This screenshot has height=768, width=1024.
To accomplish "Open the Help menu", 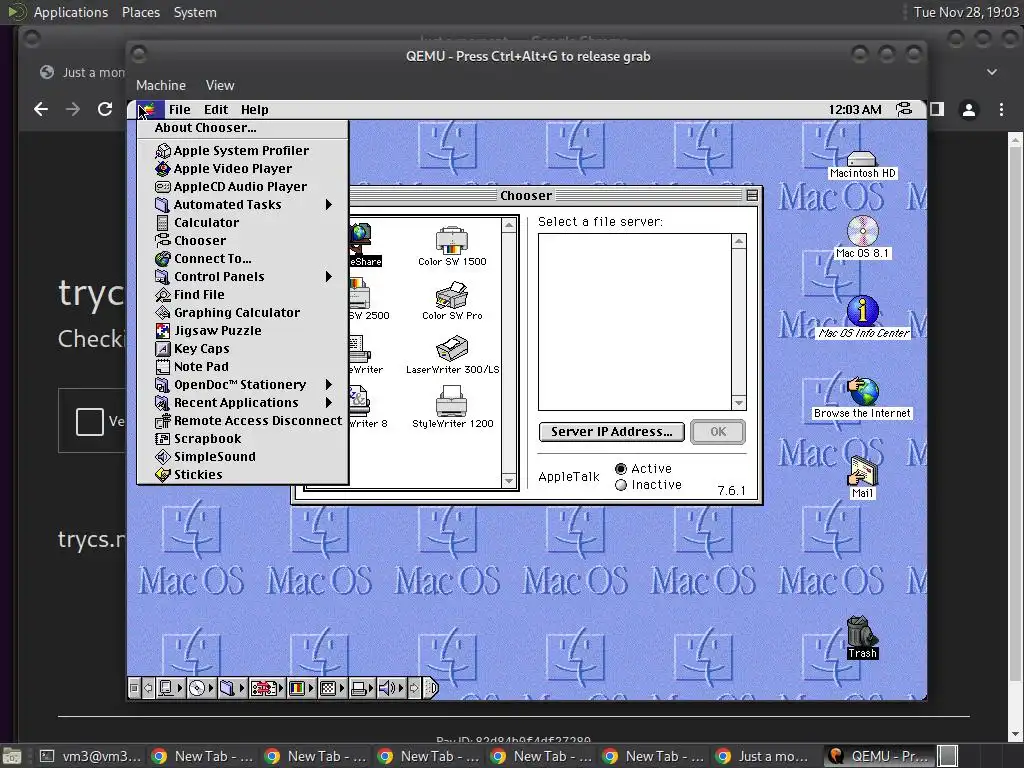I will pos(255,110).
